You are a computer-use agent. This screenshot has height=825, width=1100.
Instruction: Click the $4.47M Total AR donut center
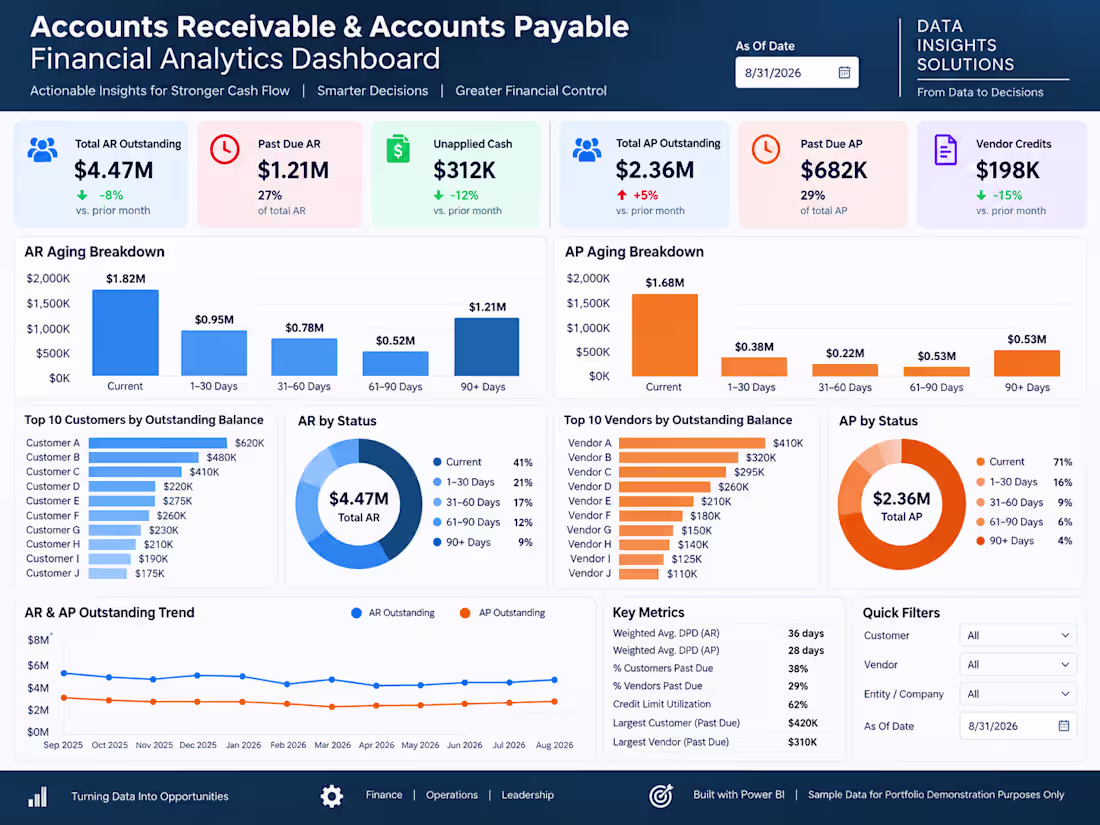click(x=358, y=505)
